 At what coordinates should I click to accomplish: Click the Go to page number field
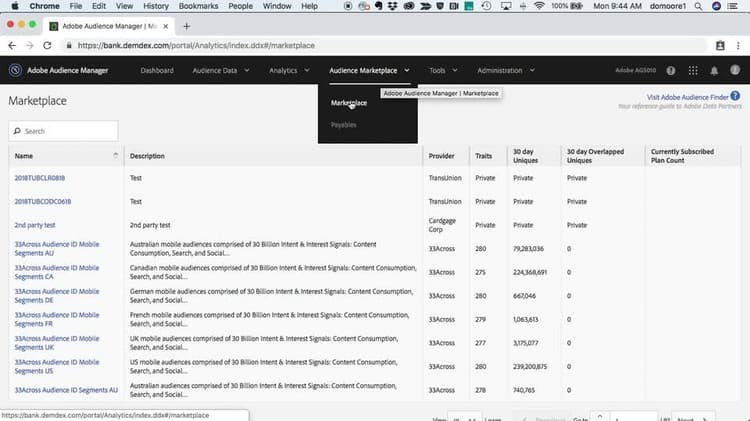tap(634, 418)
